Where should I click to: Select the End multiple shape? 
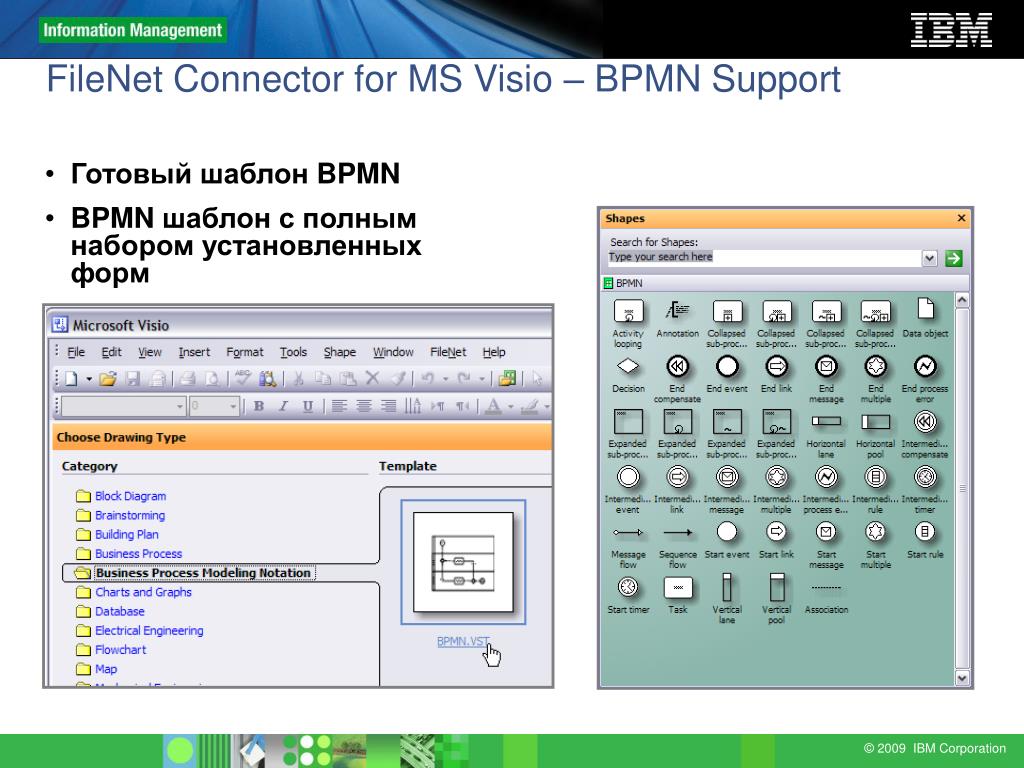pyautogui.click(x=876, y=366)
